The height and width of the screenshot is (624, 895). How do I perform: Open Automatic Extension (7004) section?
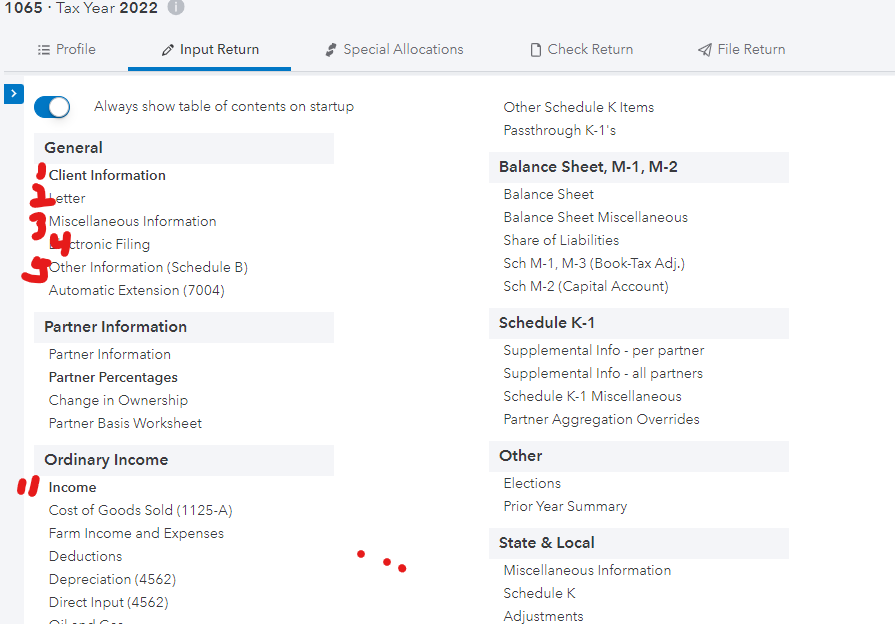coord(136,290)
